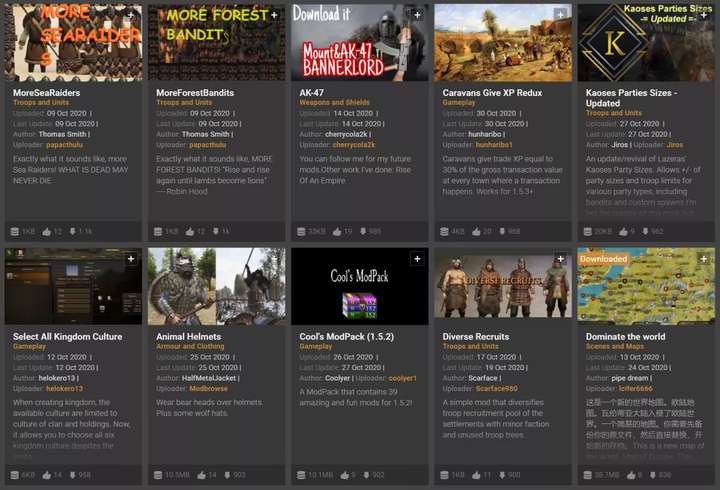
Task: Click file size disk icon on Kaoses Parties Sizes
Action: [x=588, y=231]
